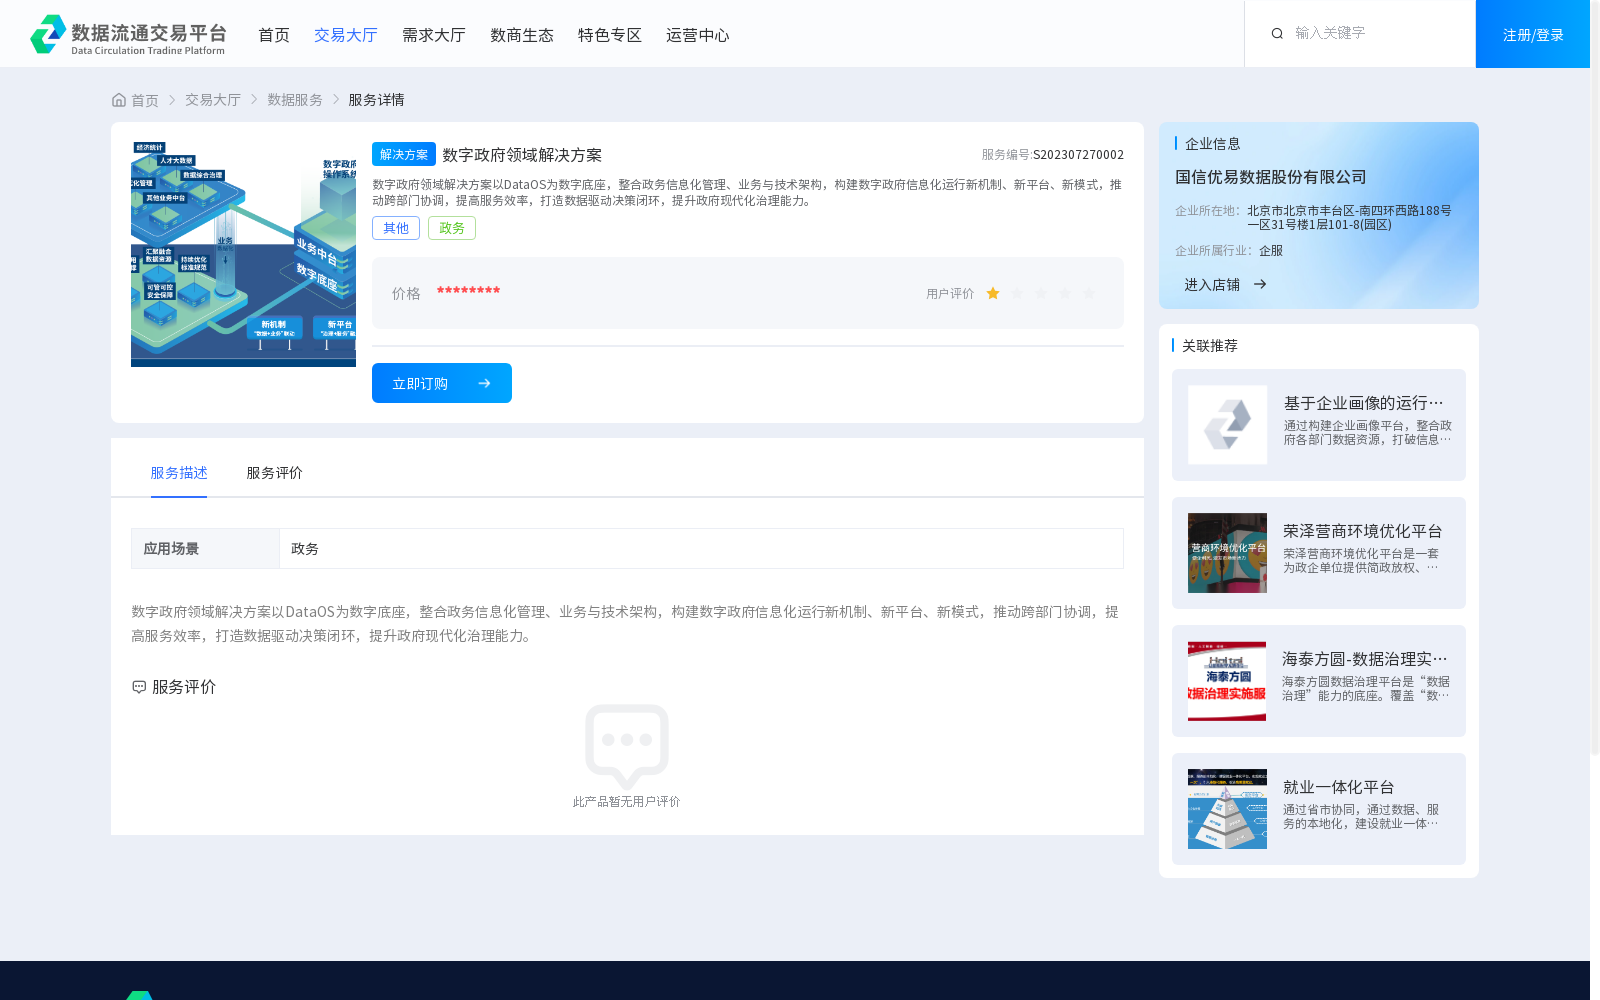This screenshot has height=1000, width=1600.
Task: Open 首页 in the top navigation
Action: (274, 35)
